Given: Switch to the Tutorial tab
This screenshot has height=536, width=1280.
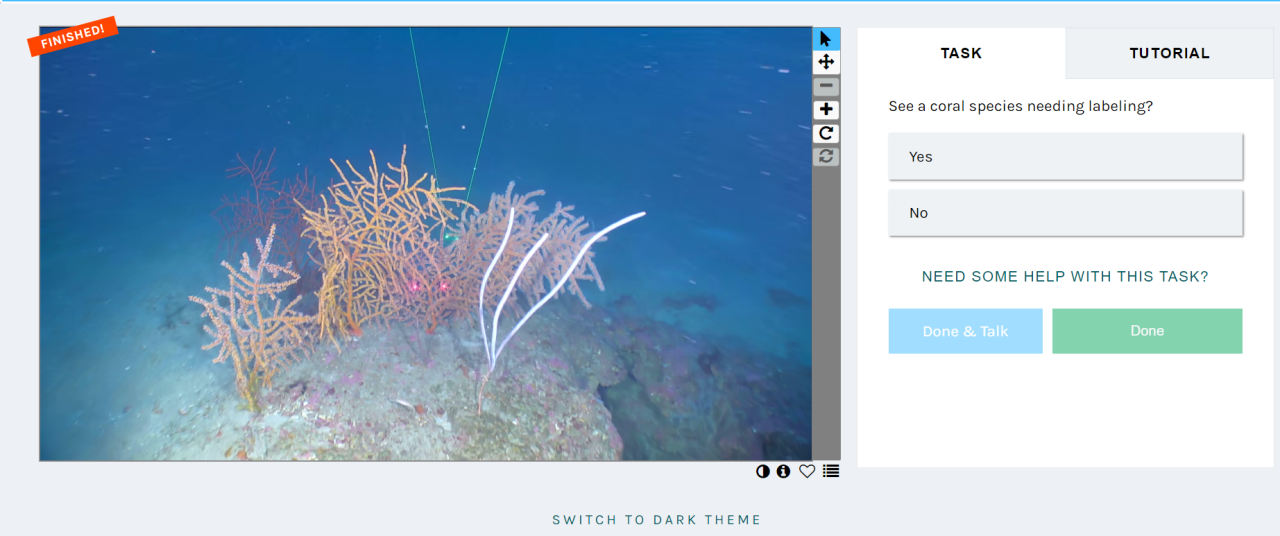Looking at the screenshot, I should [x=1169, y=53].
